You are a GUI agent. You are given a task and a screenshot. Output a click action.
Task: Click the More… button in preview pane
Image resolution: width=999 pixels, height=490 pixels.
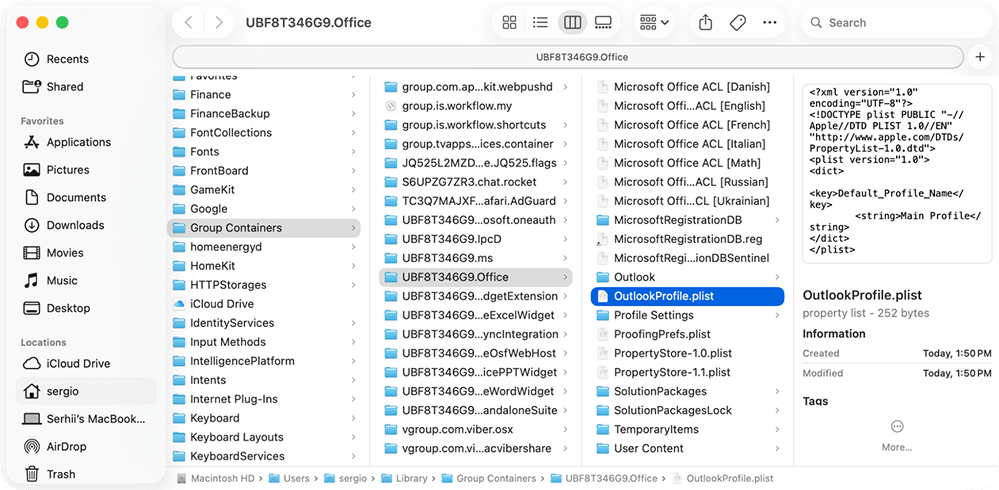tap(897, 435)
